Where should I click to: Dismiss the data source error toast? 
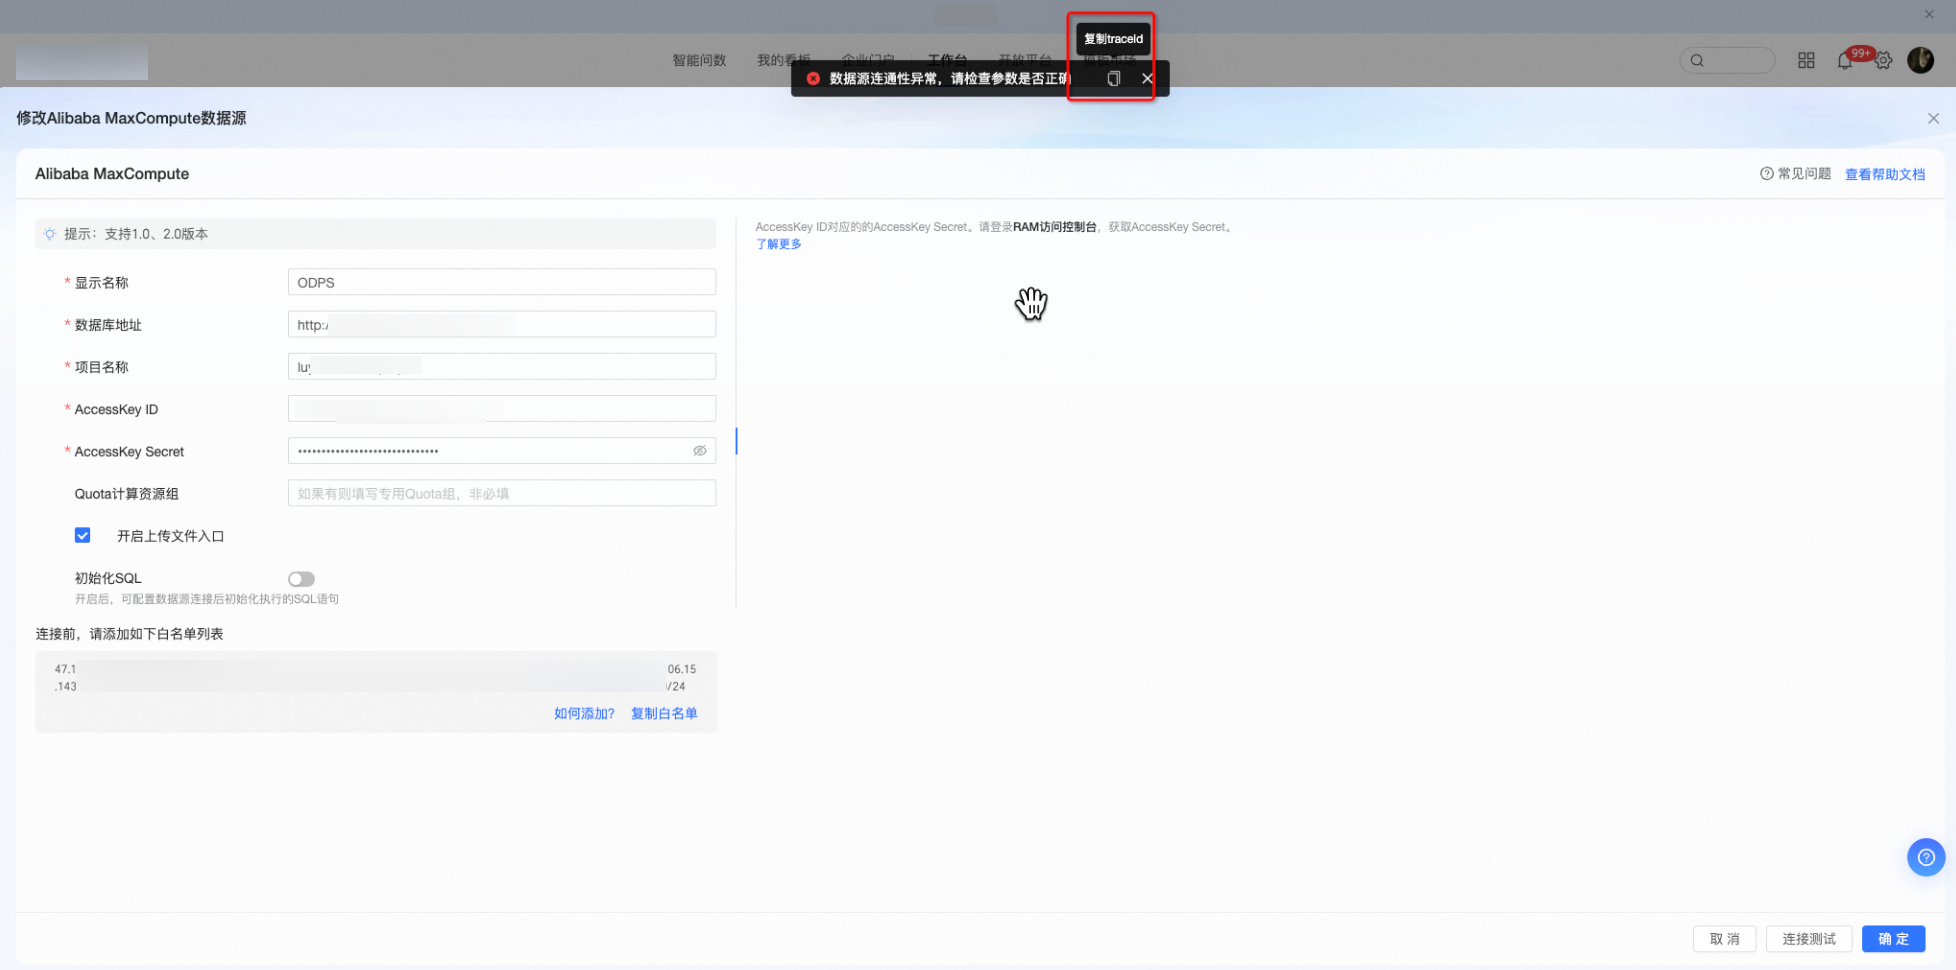pyautogui.click(x=1147, y=78)
